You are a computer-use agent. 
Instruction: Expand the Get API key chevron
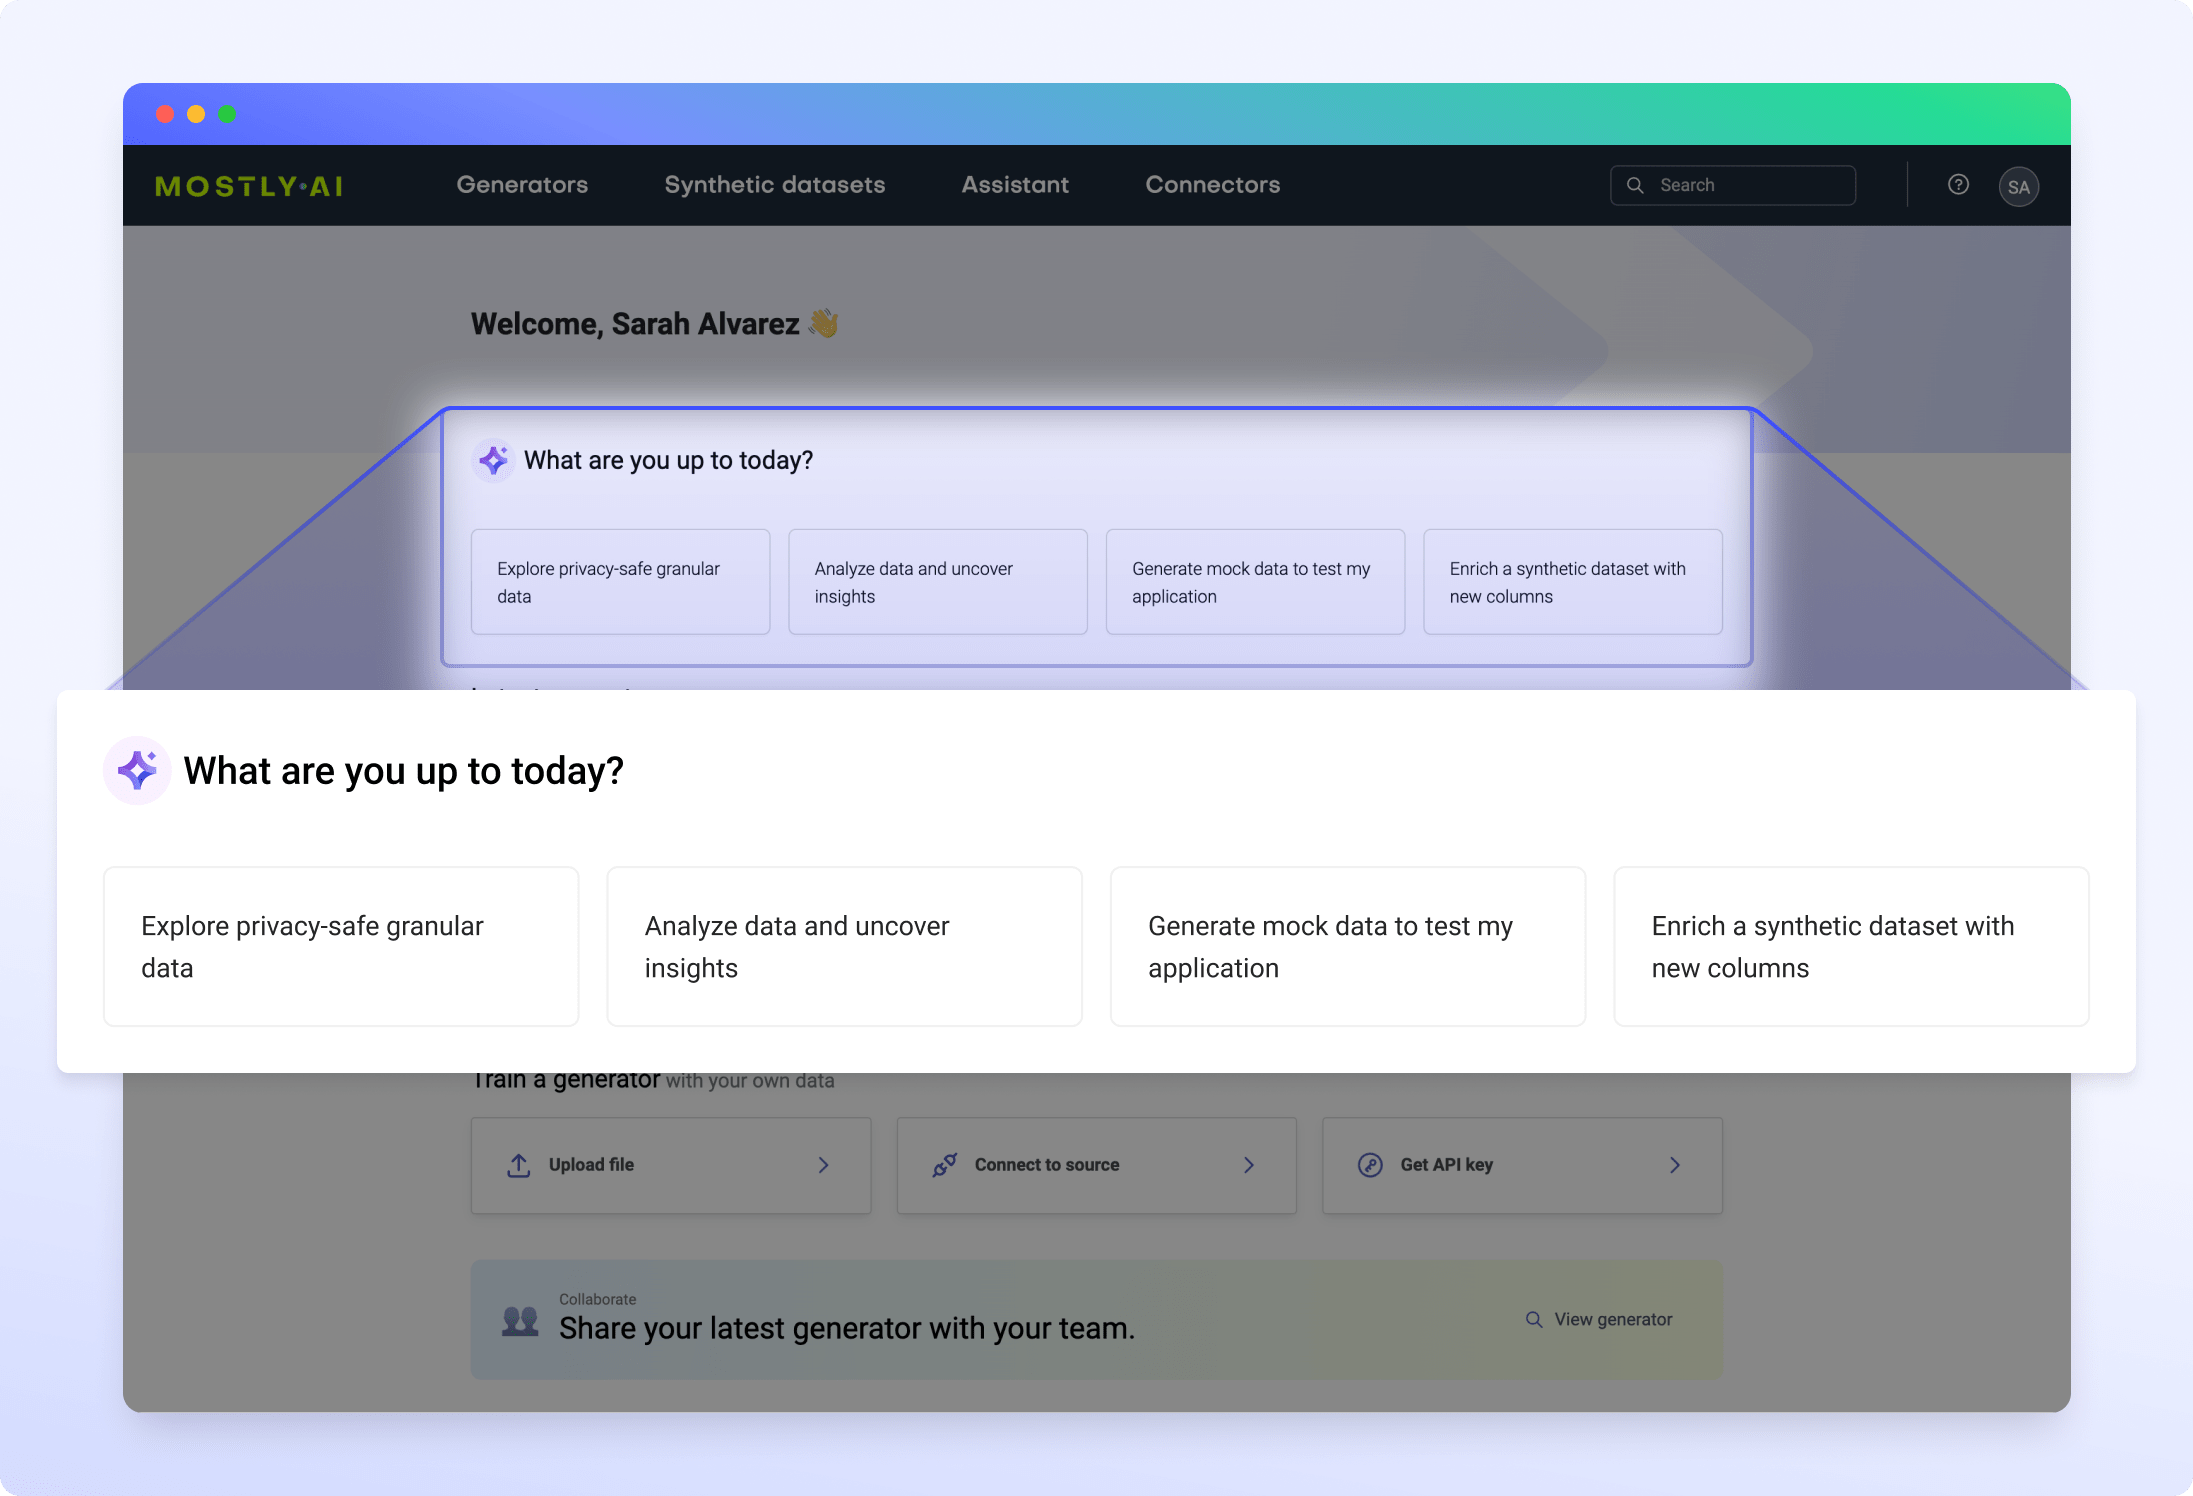click(x=1675, y=1165)
